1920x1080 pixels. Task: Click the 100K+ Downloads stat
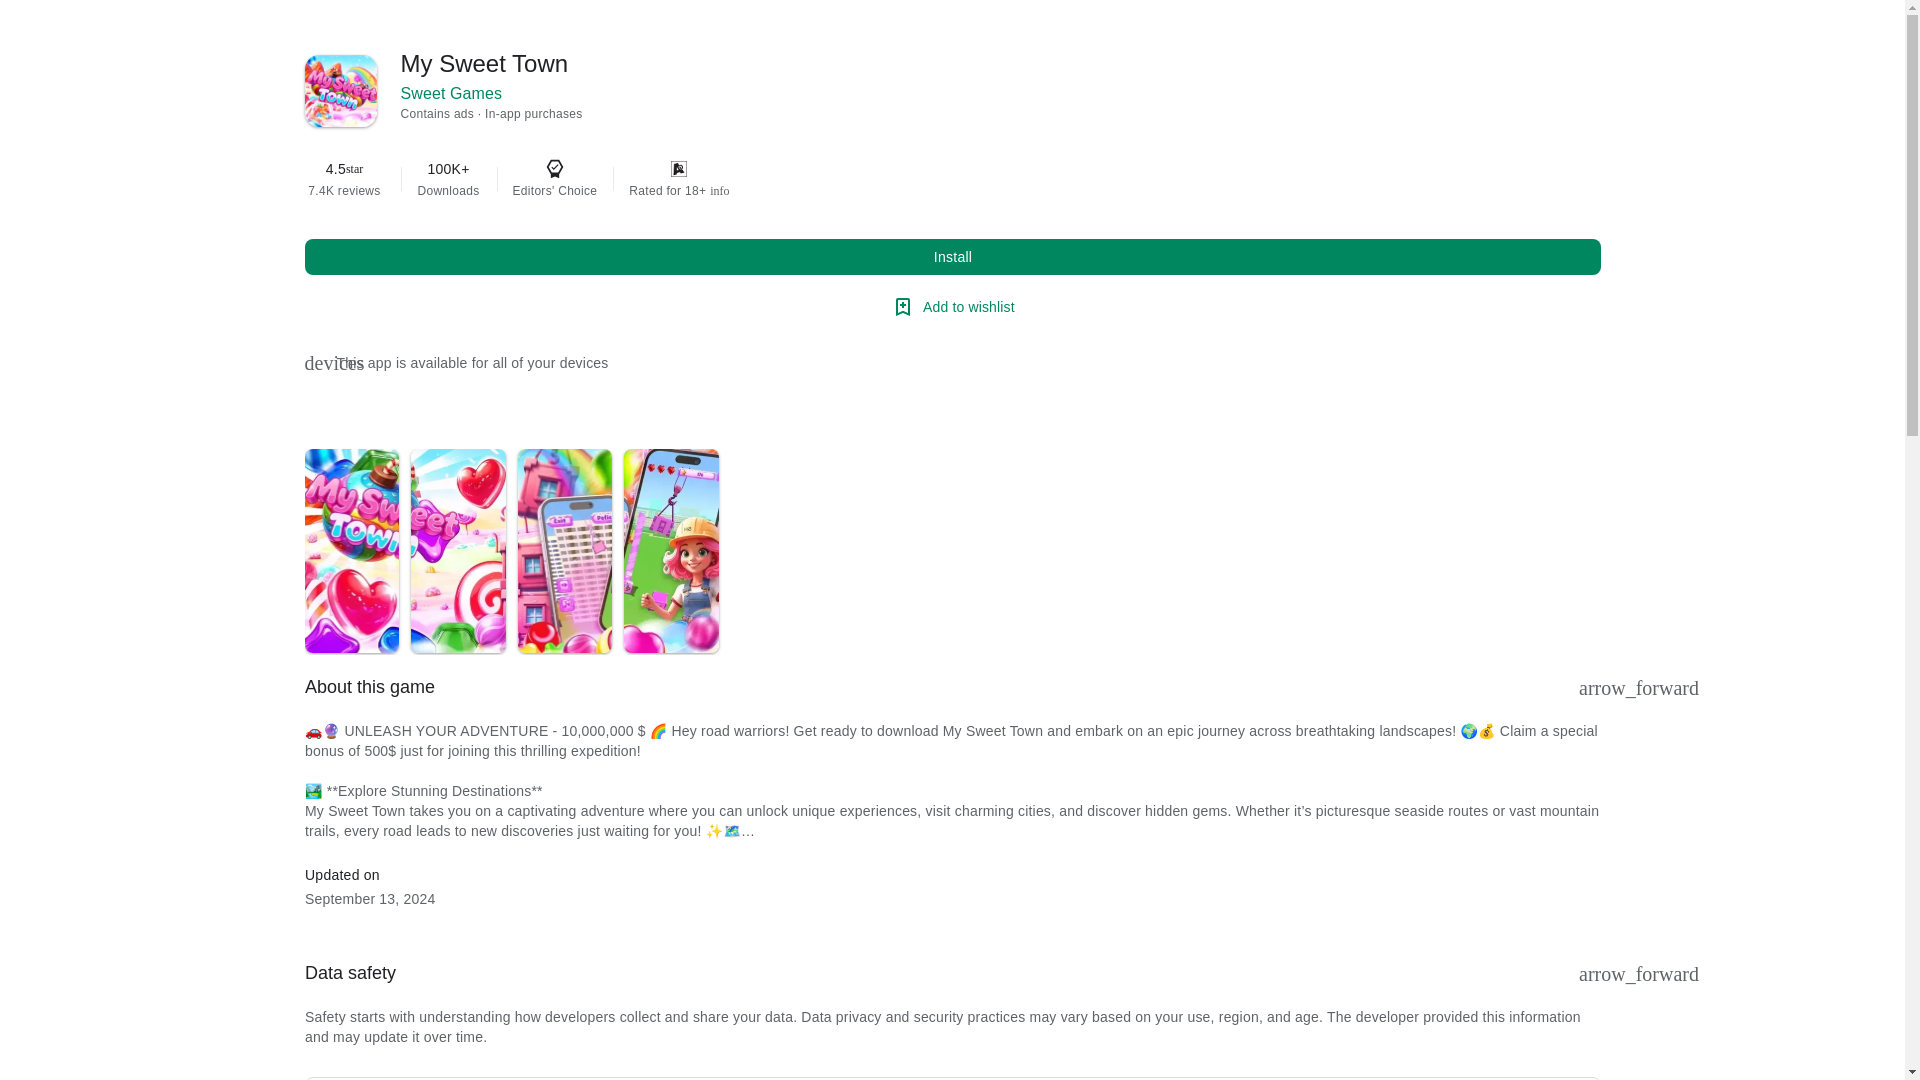coord(448,179)
